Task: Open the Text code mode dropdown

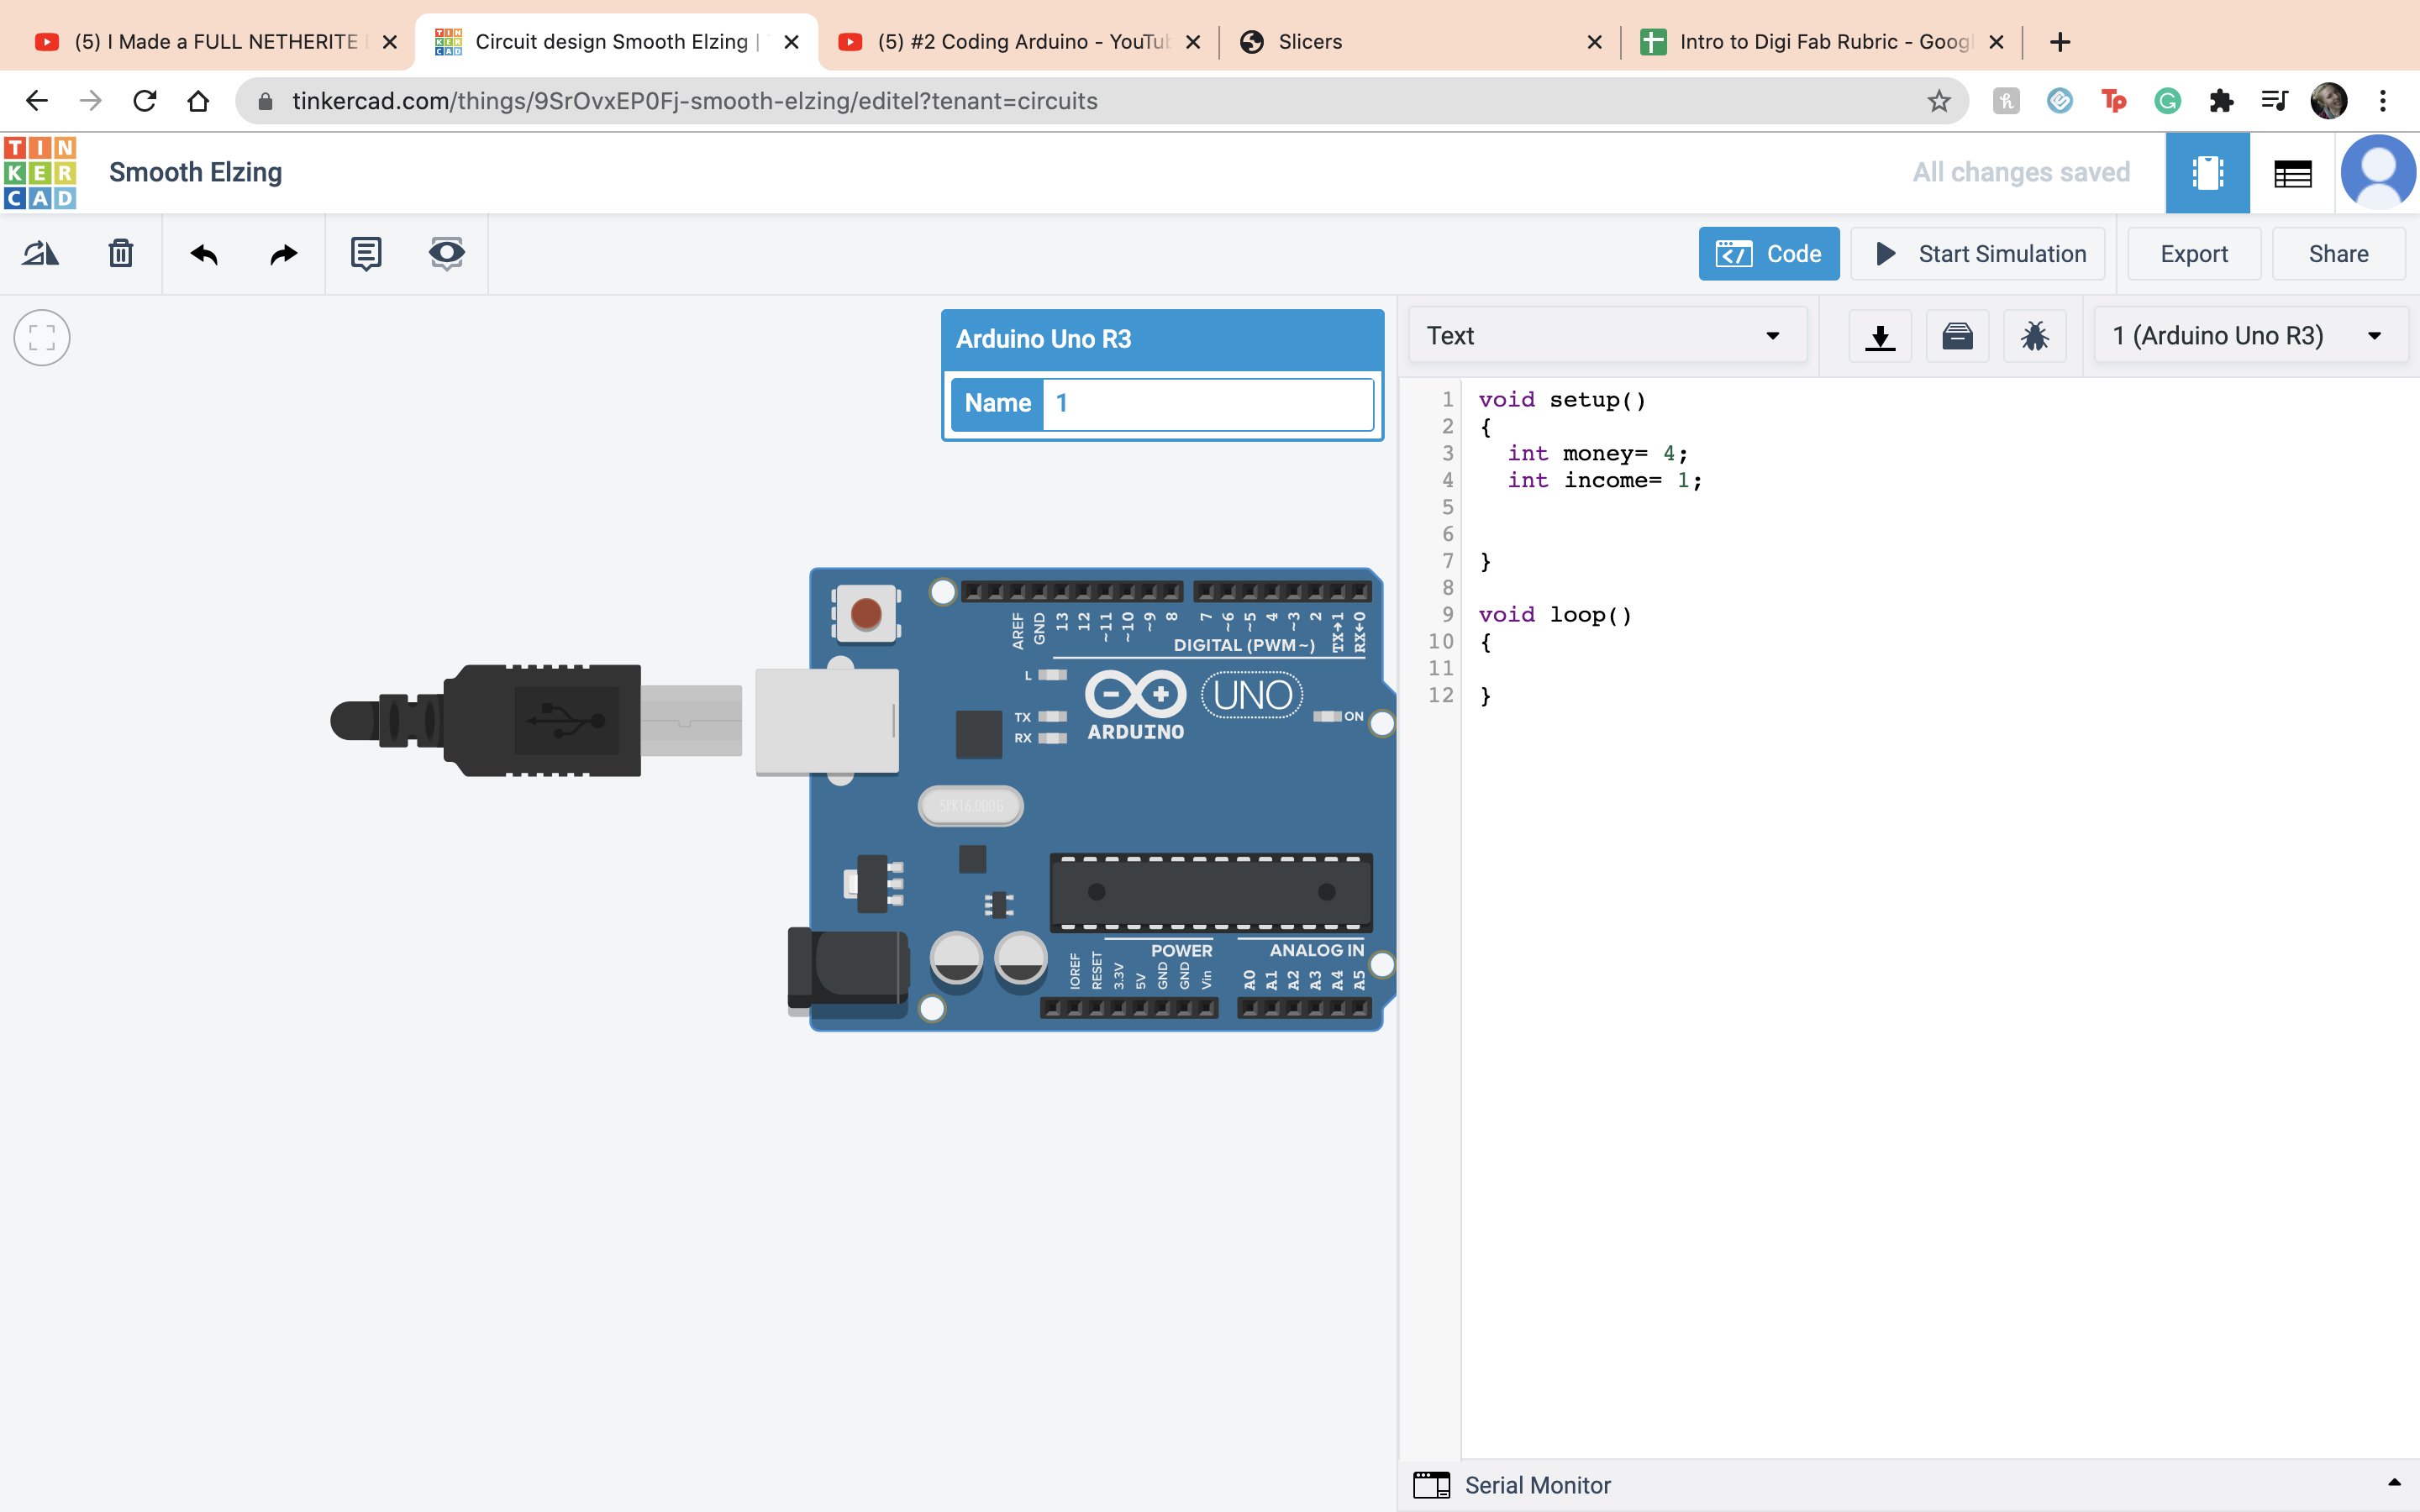Action: tap(1607, 336)
